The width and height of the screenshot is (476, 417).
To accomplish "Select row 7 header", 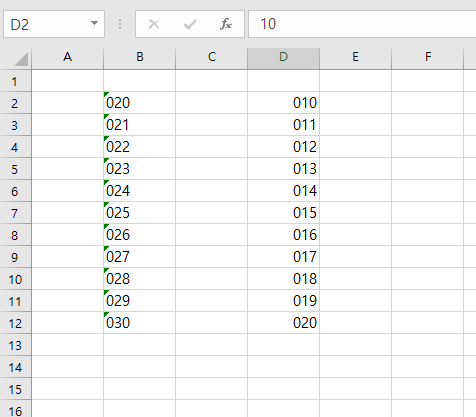I will click(15, 213).
